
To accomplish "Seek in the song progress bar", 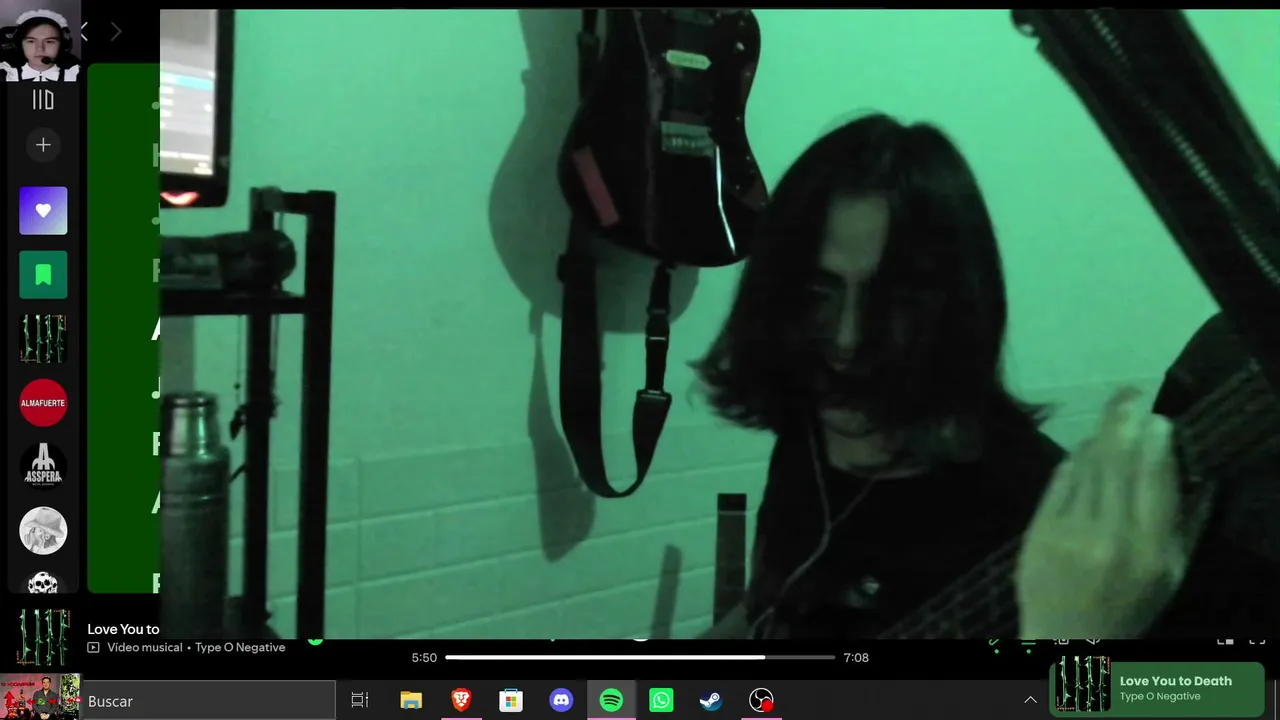I will (640, 657).
